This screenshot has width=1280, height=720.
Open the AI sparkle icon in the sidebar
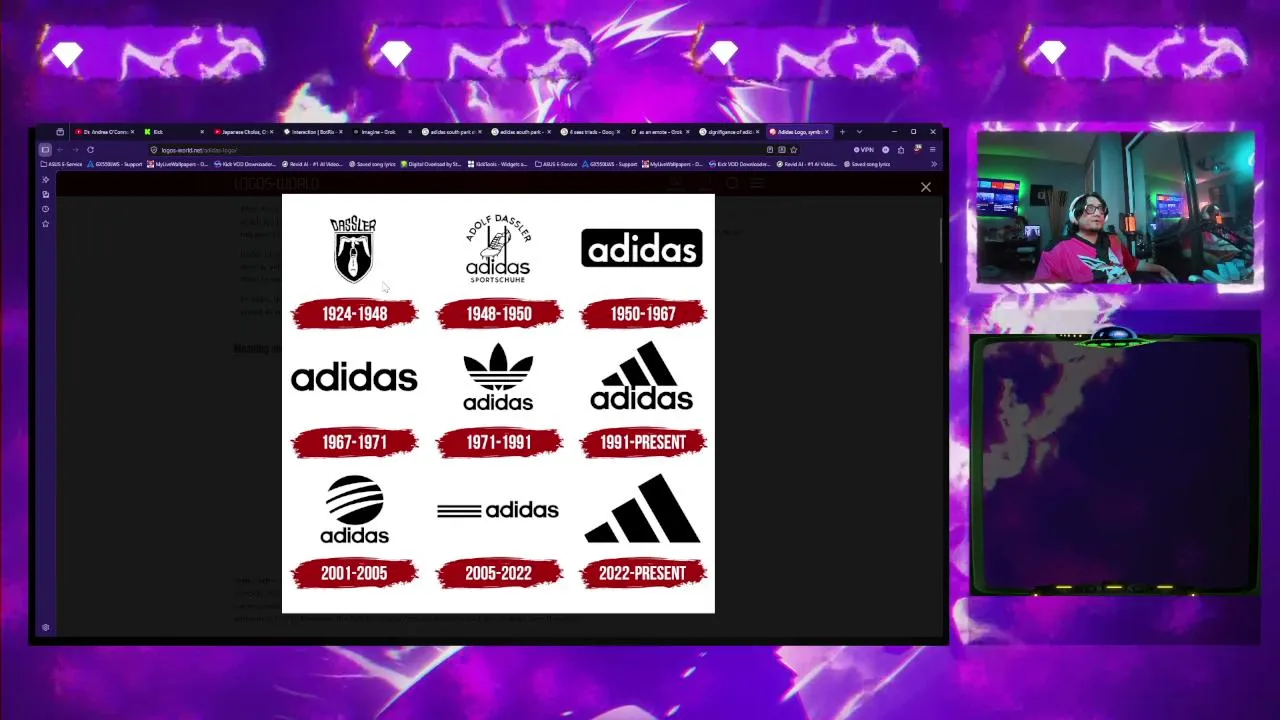click(x=45, y=180)
